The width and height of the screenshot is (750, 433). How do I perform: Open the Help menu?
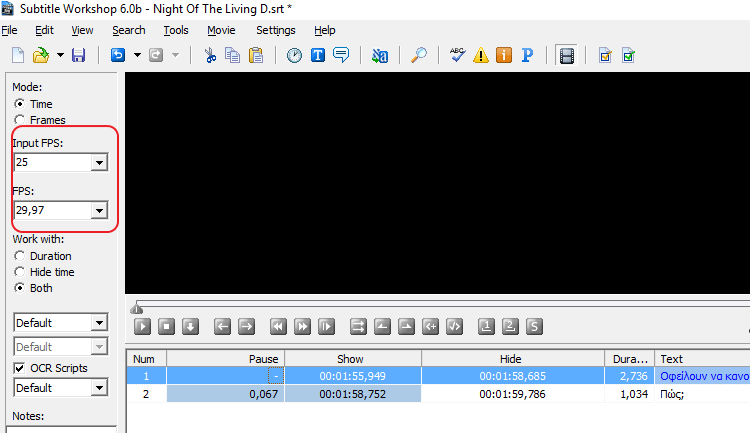point(324,30)
